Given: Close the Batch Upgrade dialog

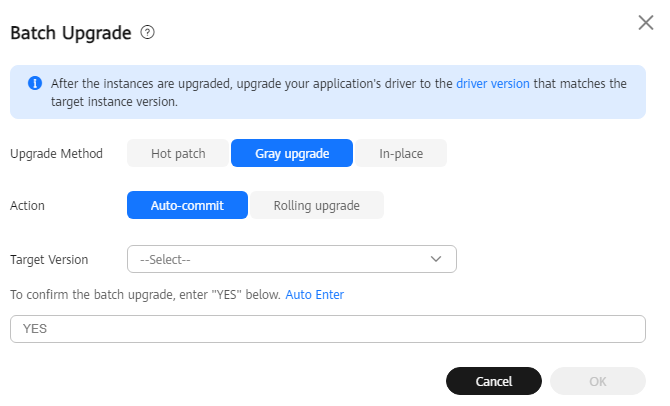Looking at the screenshot, I should click(x=646, y=23).
